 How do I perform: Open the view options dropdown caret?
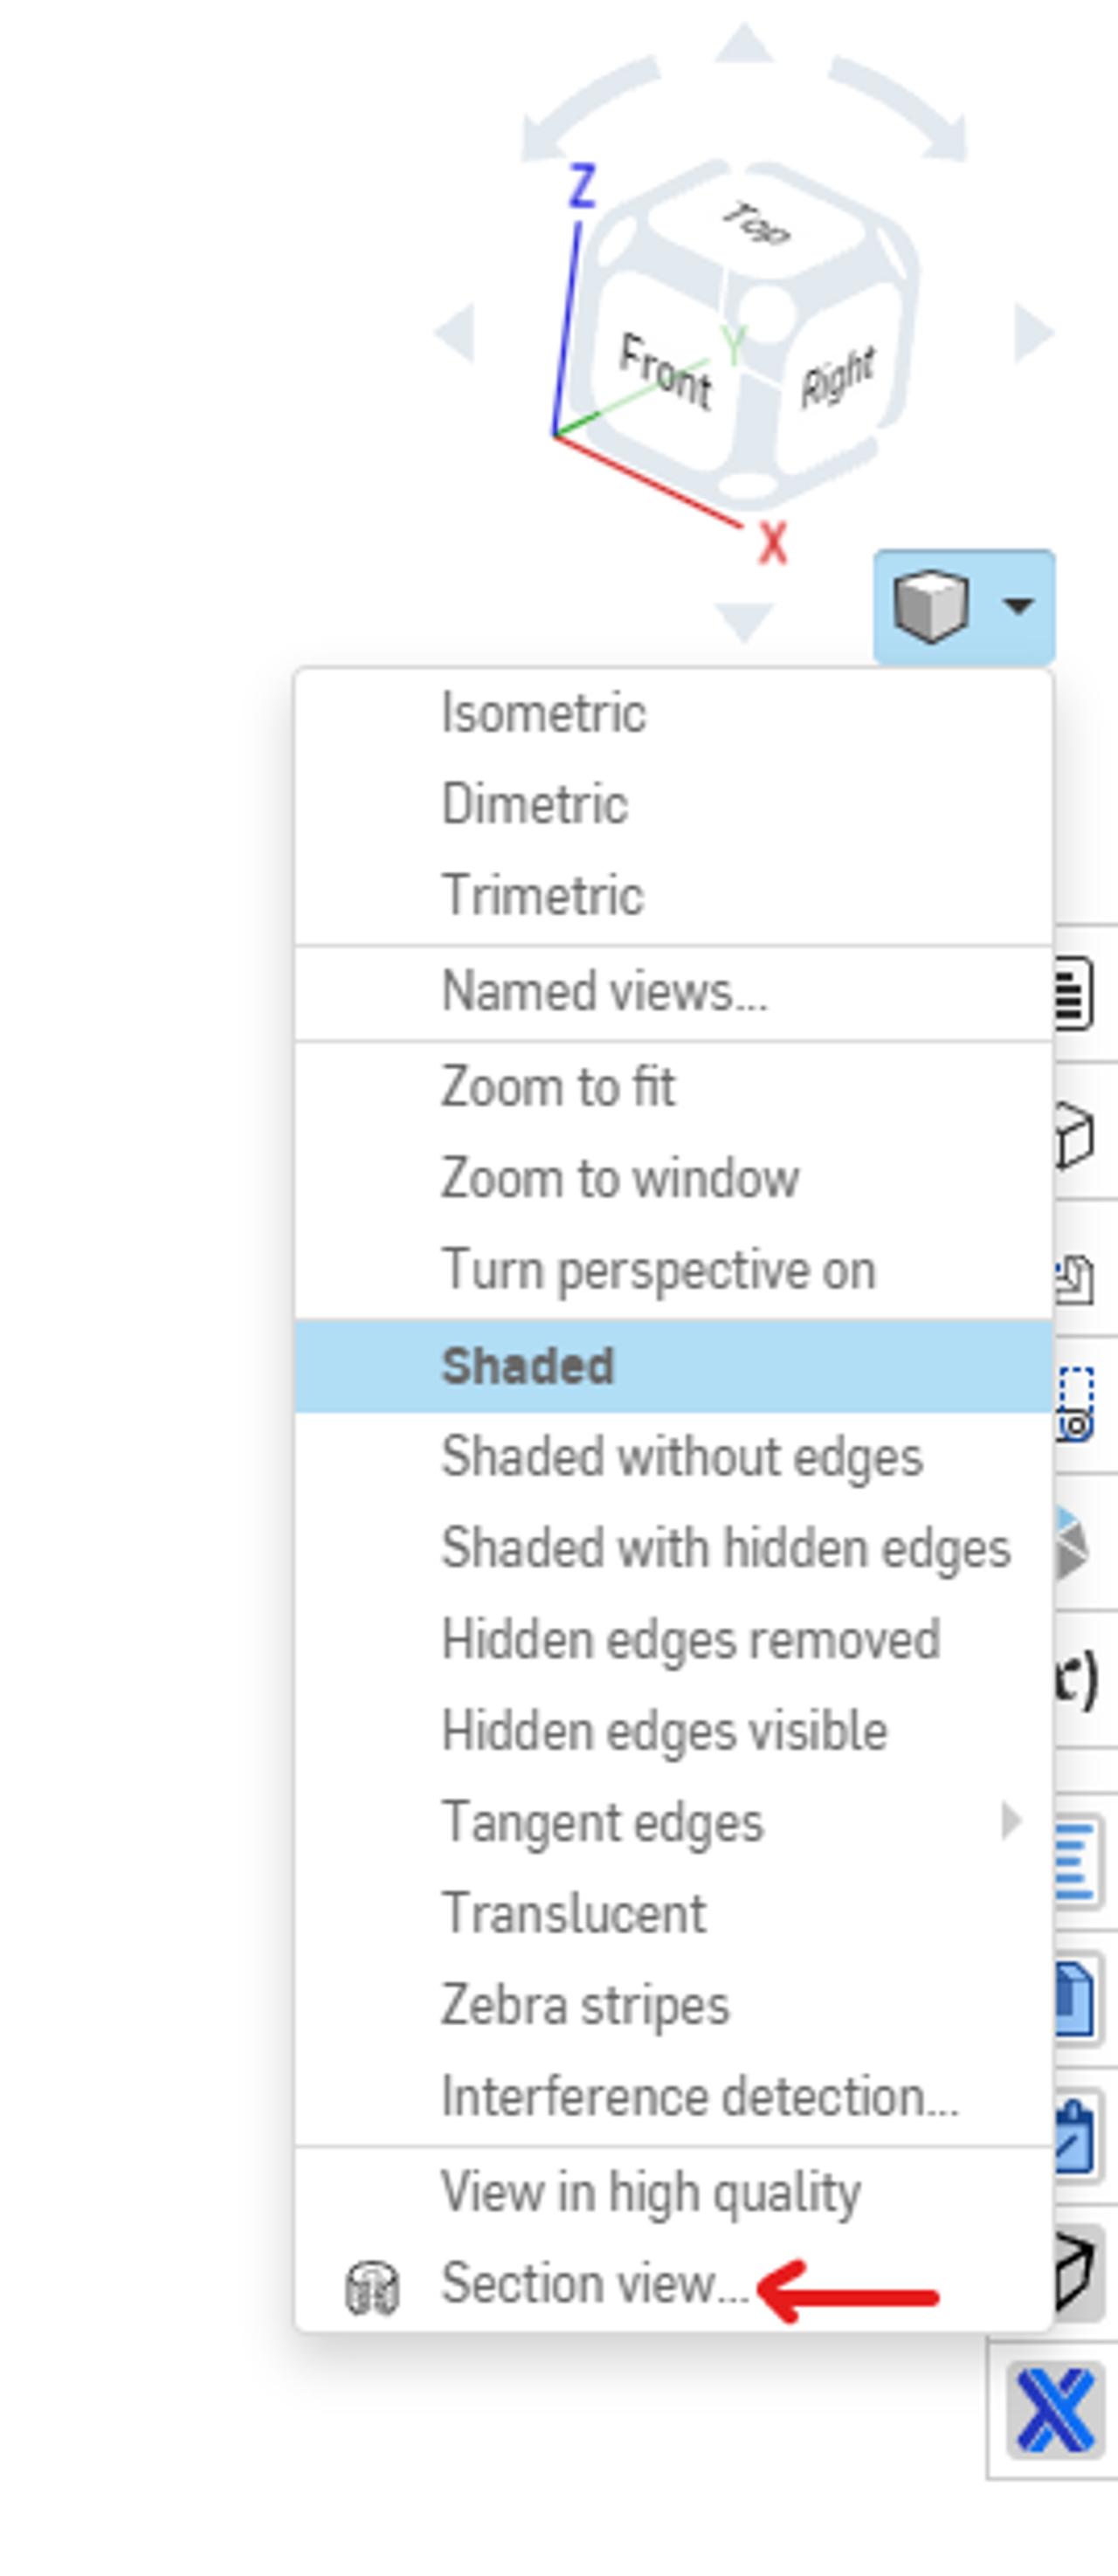point(1018,605)
